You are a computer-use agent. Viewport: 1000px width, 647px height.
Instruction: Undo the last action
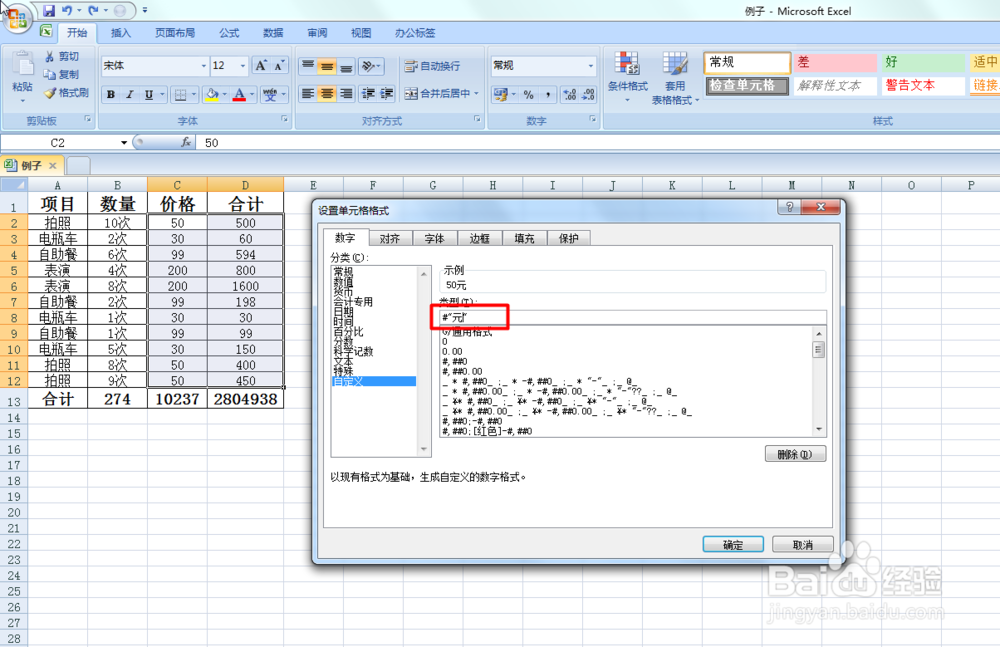coord(67,10)
